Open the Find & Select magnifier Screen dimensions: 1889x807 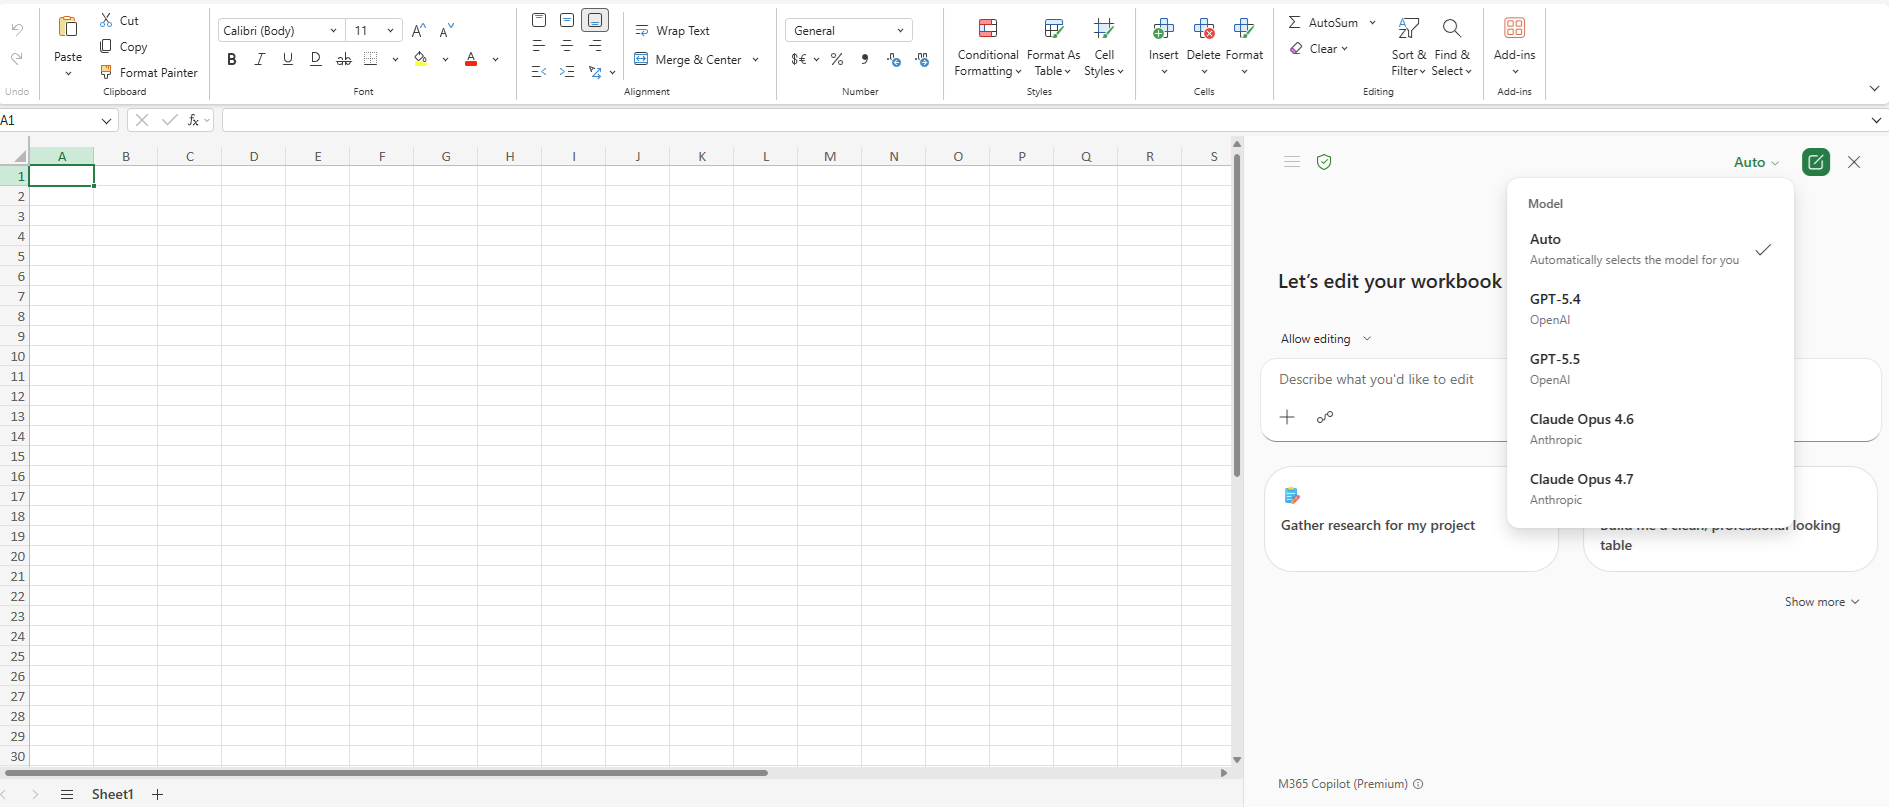pos(1452,28)
